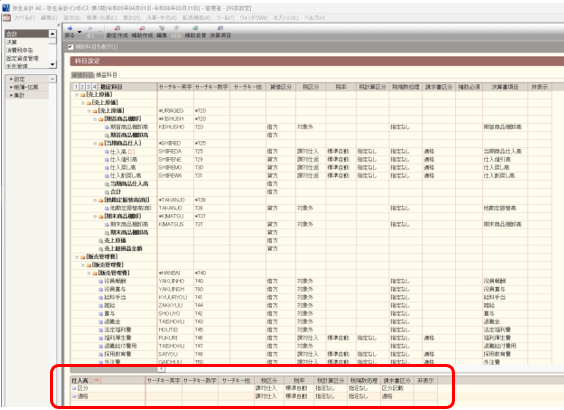The width and height of the screenshot is (564, 410).
Task: Show tree level 4 with the 4 button
Action: click(x=95, y=87)
